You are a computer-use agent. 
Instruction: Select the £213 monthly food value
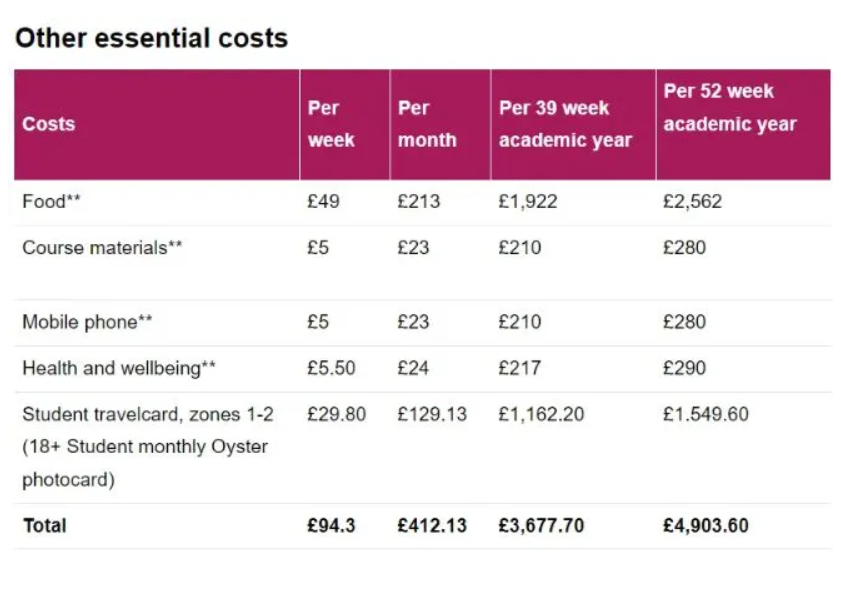[x=418, y=202]
